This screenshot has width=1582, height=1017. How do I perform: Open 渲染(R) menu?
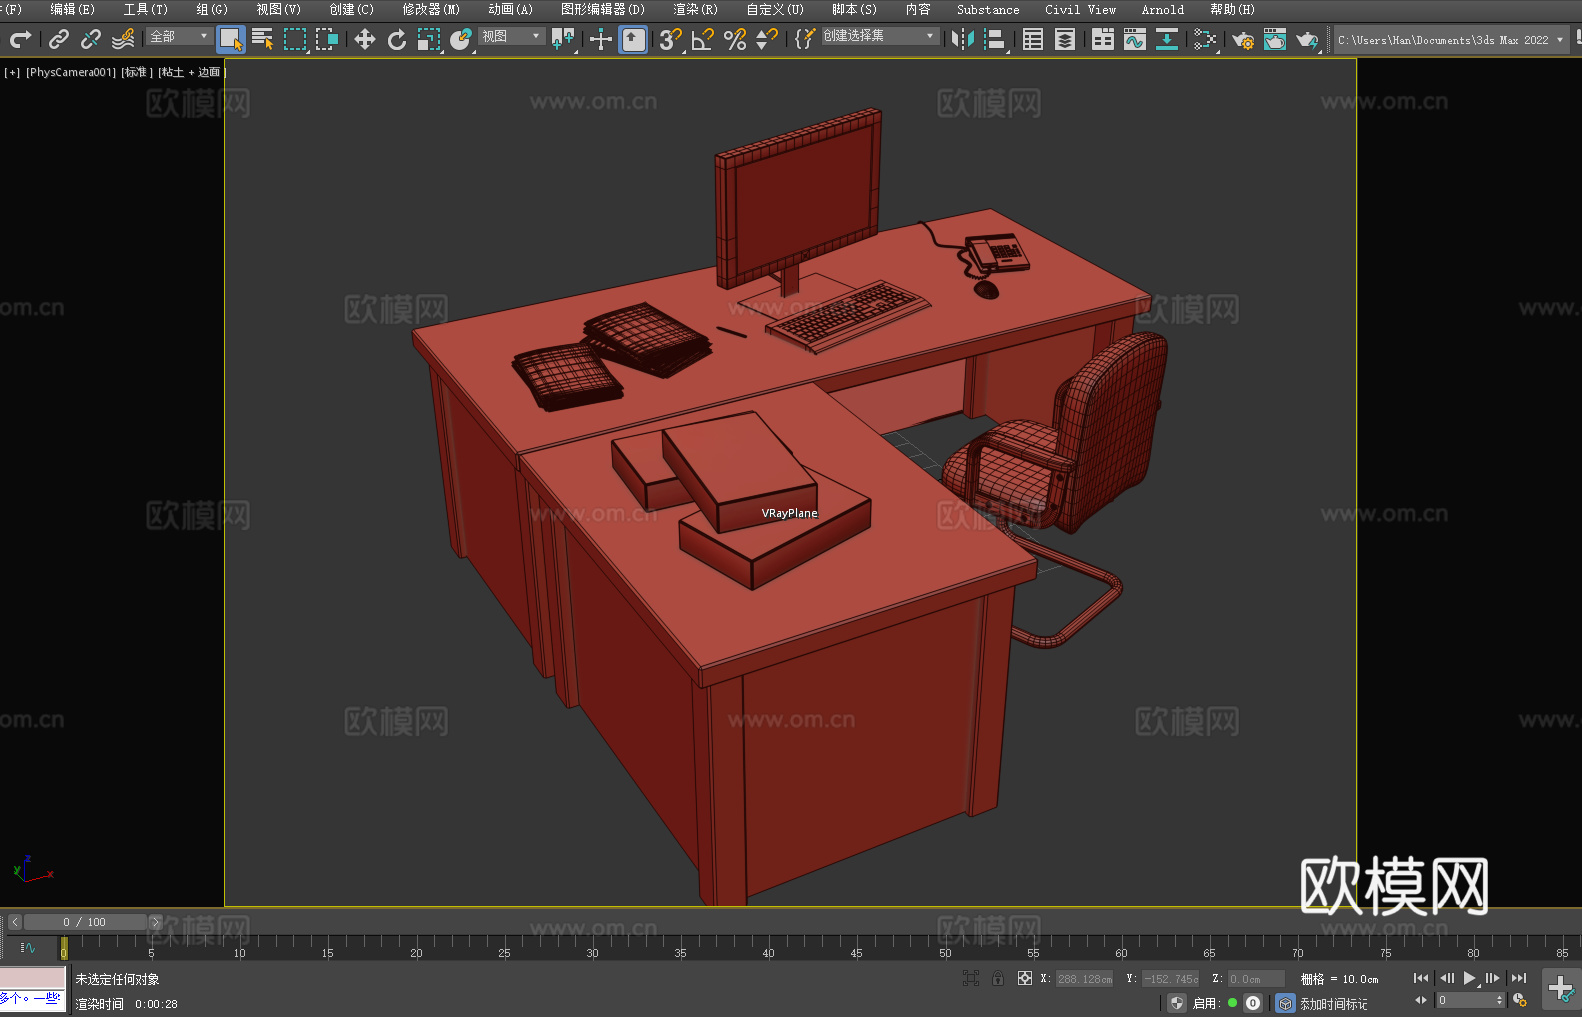[695, 9]
